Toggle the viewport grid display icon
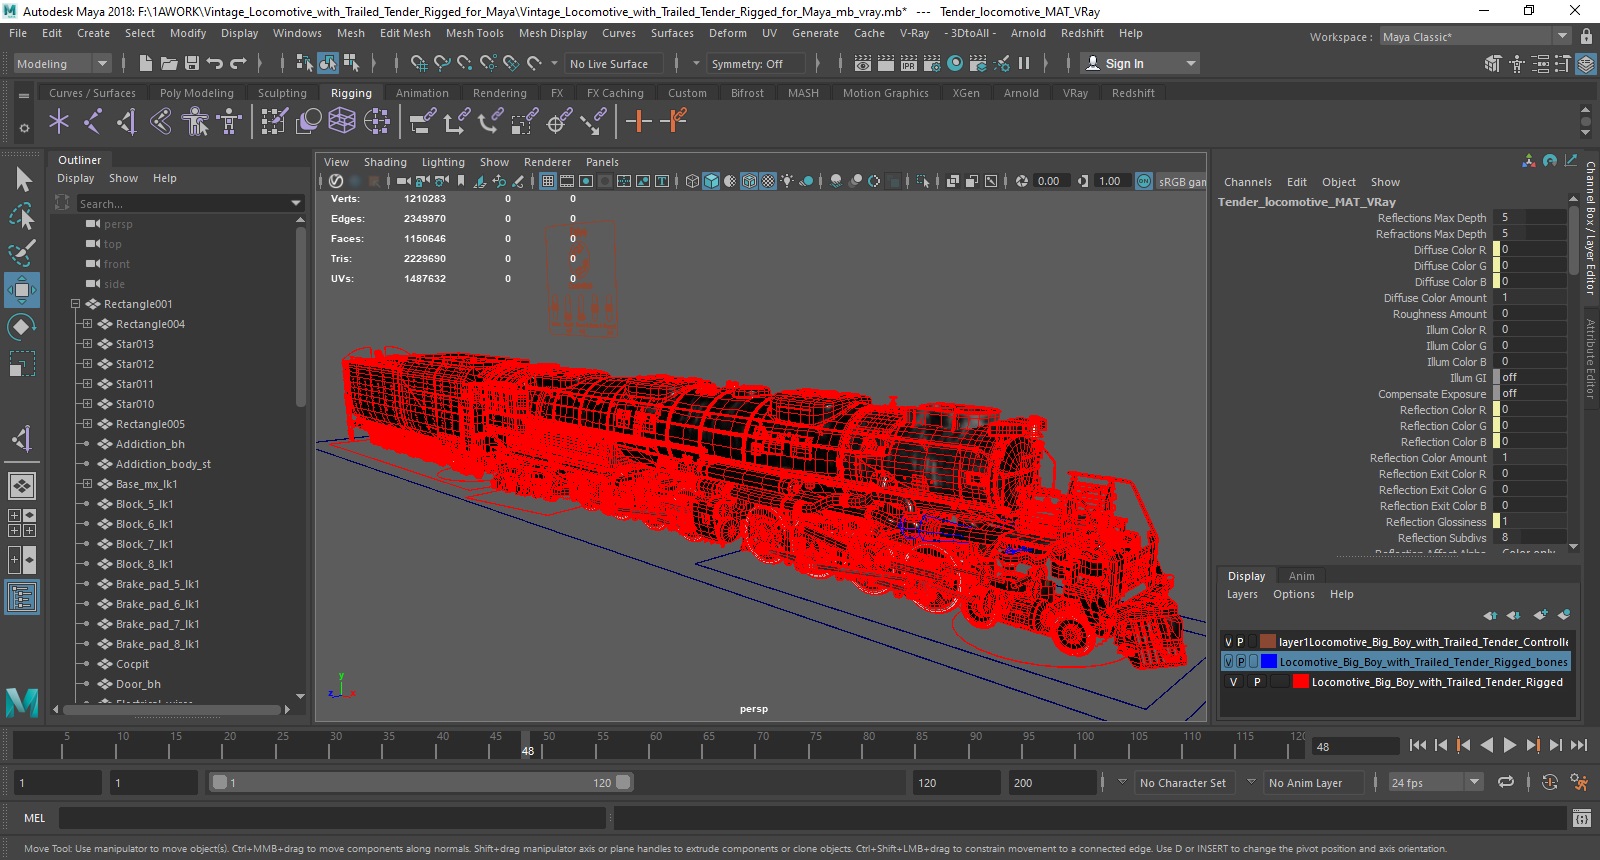The height and width of the screenshot is (860, 1600). tap(547, 181)
